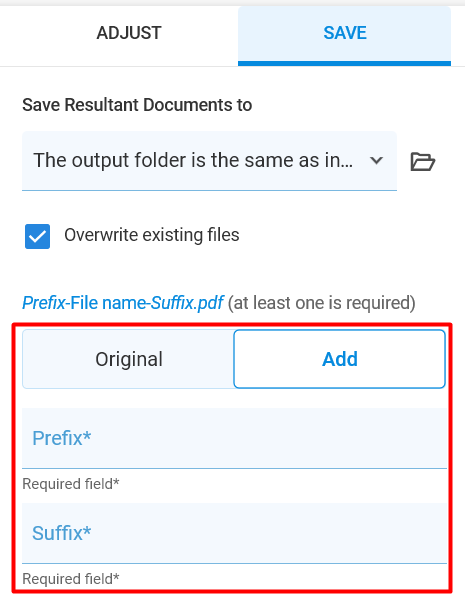
Task: Click 'Save Resultant Documents to' heading
Action: coord(137,105)
